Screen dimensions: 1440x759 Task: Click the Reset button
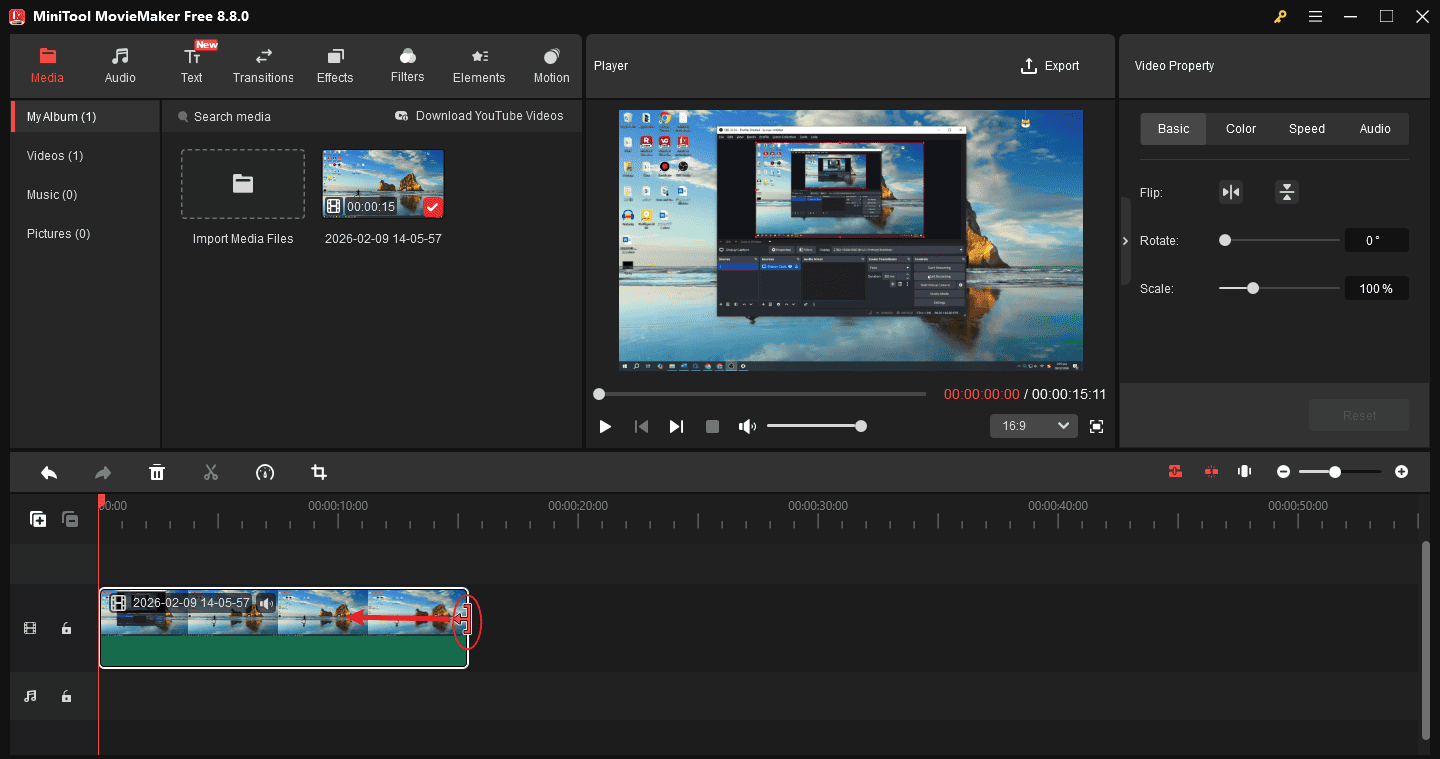click(x=1359, y=415)
